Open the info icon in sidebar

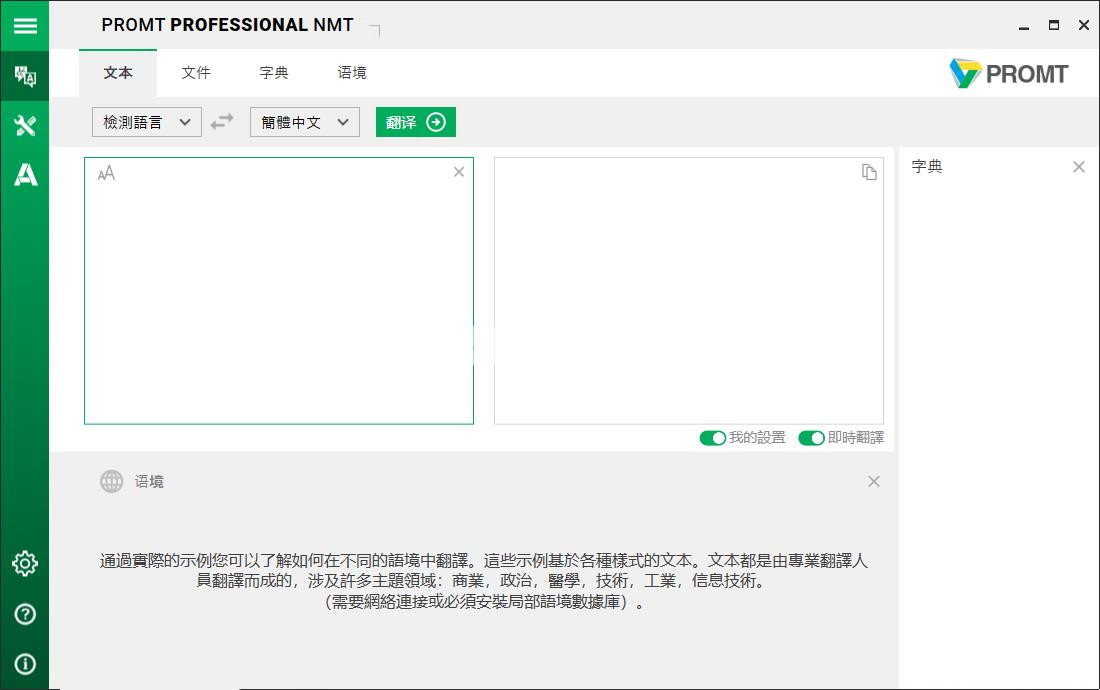tap(25, 664)
